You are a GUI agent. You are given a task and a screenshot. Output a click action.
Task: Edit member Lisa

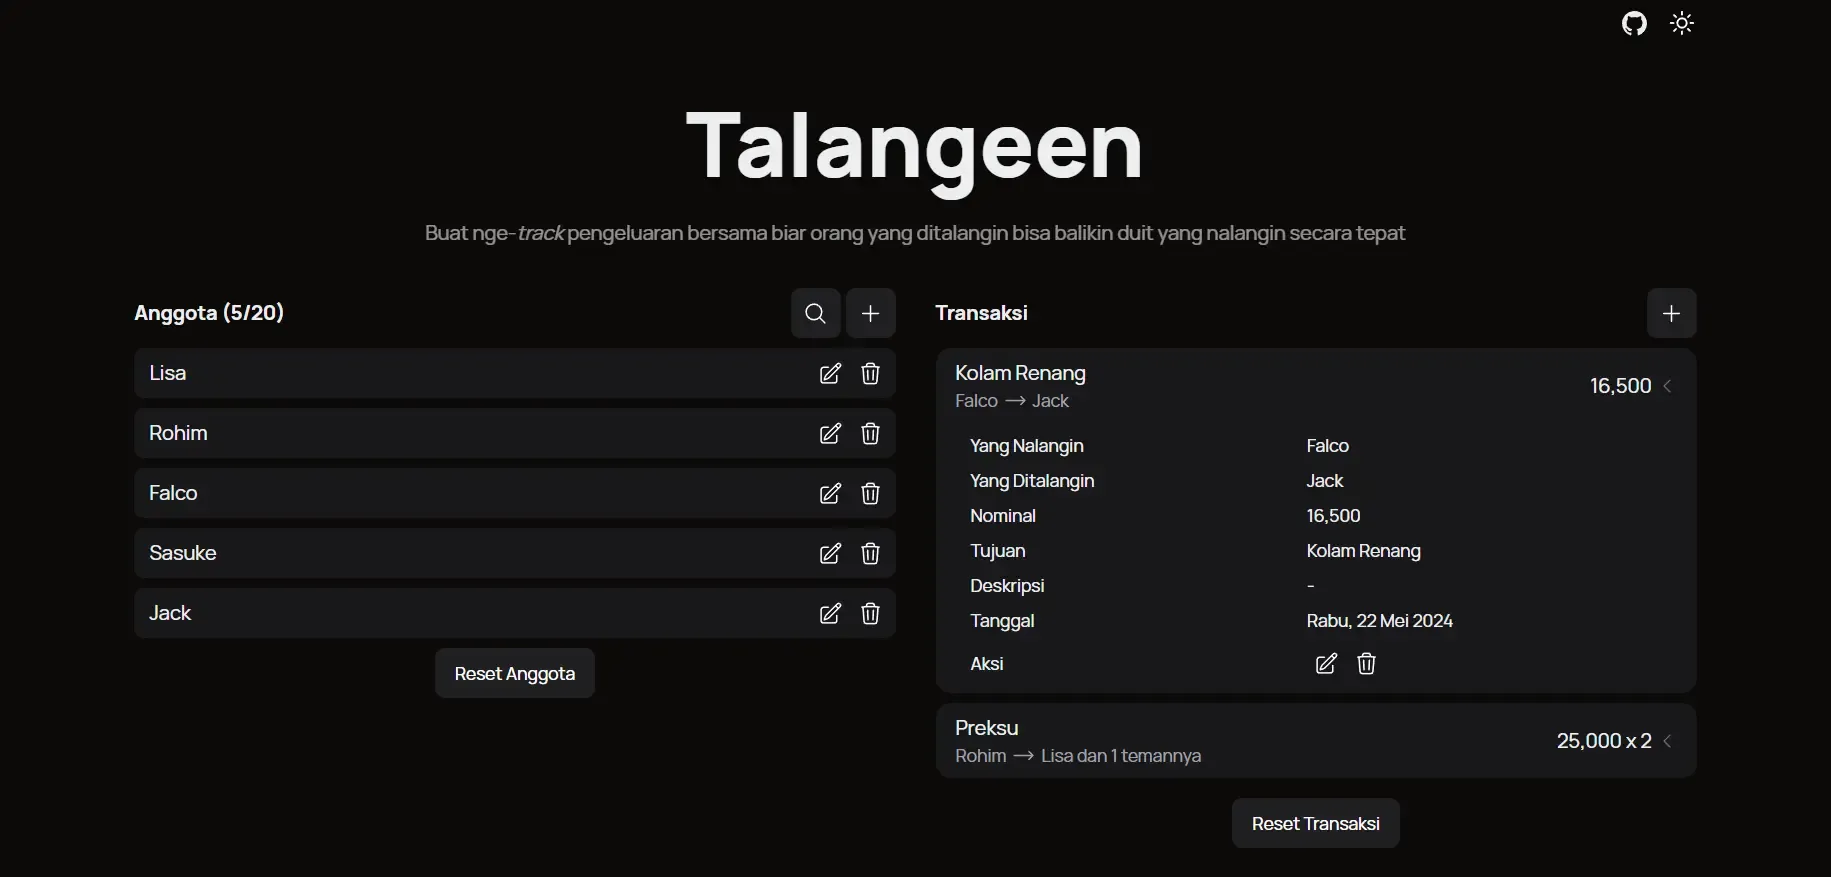pyautogui.click(x=830, y=373)
